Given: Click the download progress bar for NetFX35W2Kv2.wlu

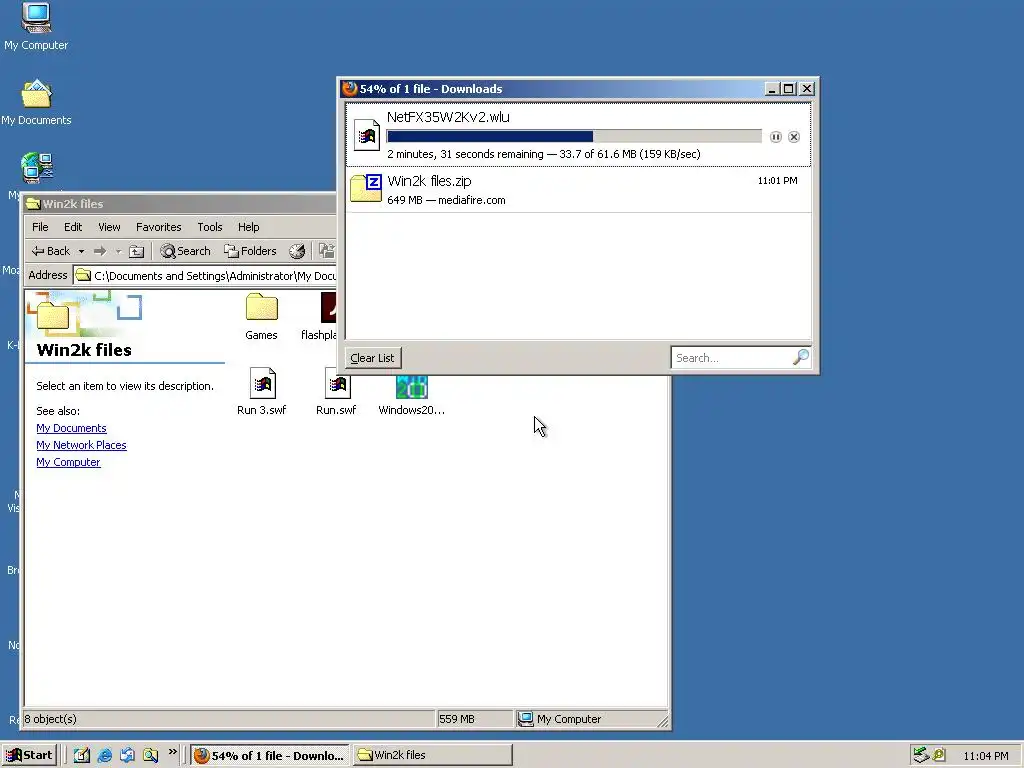Looking at the screenshot, I should point(574,136).
